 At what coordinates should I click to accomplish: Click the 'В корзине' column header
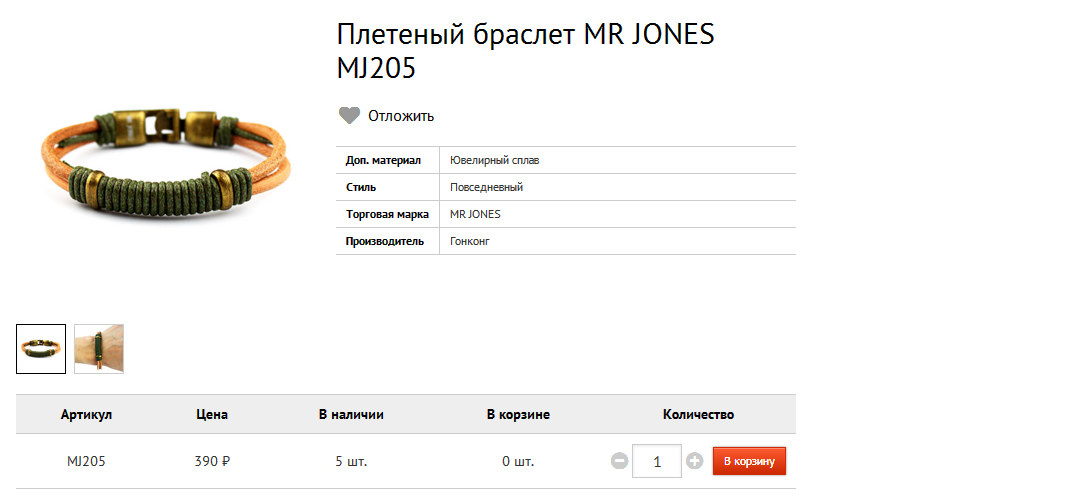coord(518,415)
